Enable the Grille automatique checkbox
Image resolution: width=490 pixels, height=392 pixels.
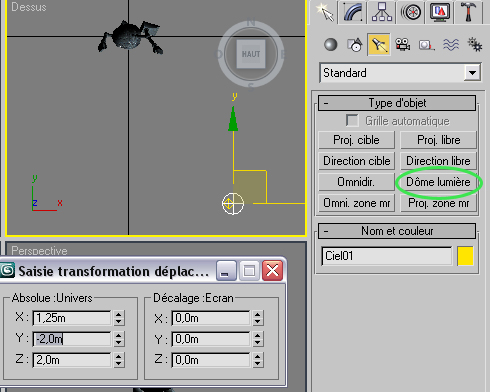pos(352,121)
